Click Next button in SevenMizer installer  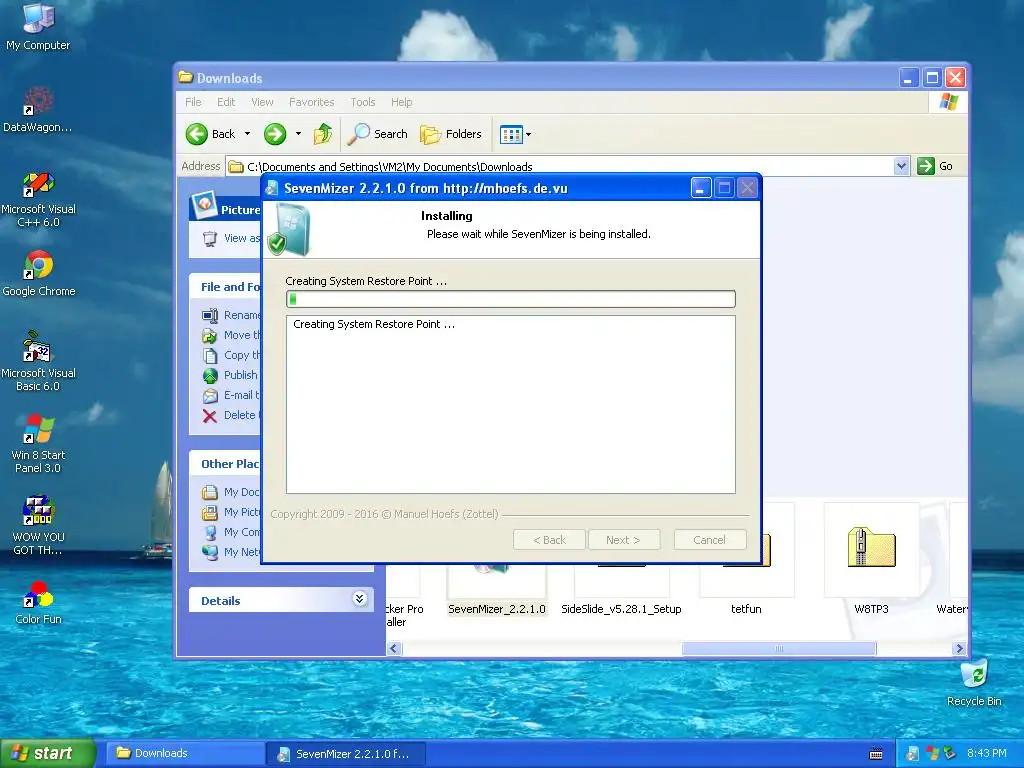(623, 540)
